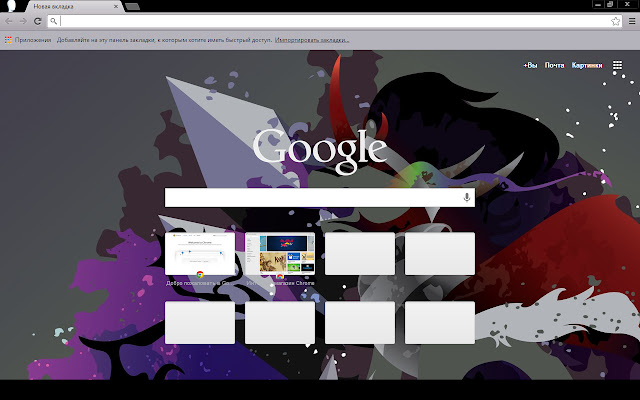
Task: Click the back navigation arrow
Action: tap(9, 21)
